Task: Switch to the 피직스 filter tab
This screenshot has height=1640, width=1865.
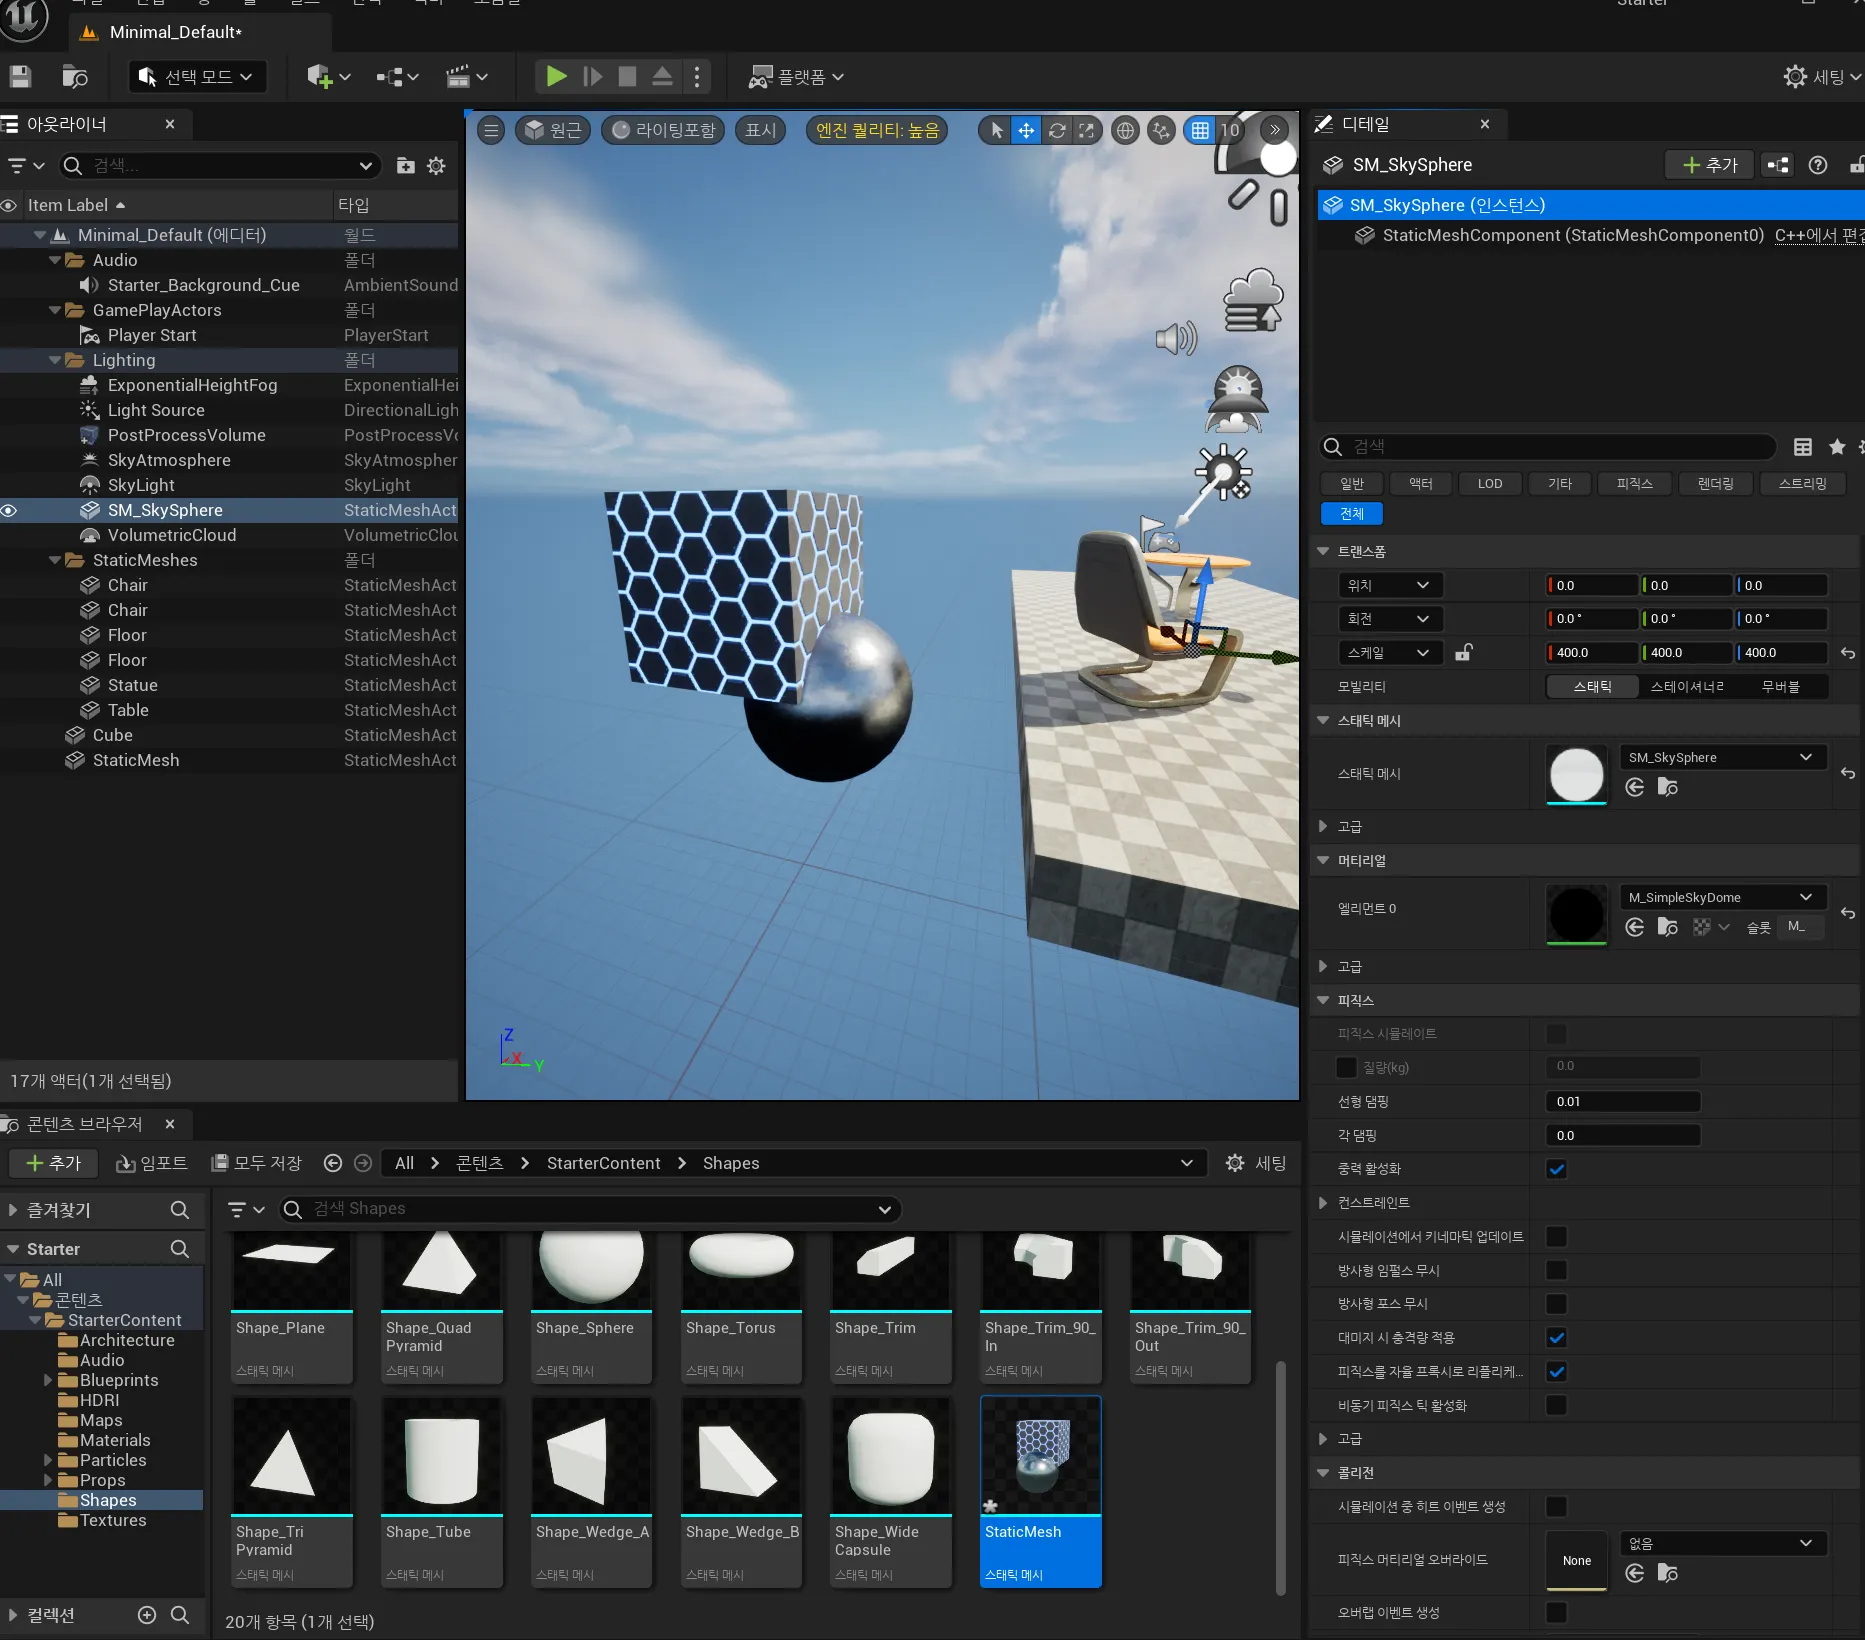Action: point(1634,483)
